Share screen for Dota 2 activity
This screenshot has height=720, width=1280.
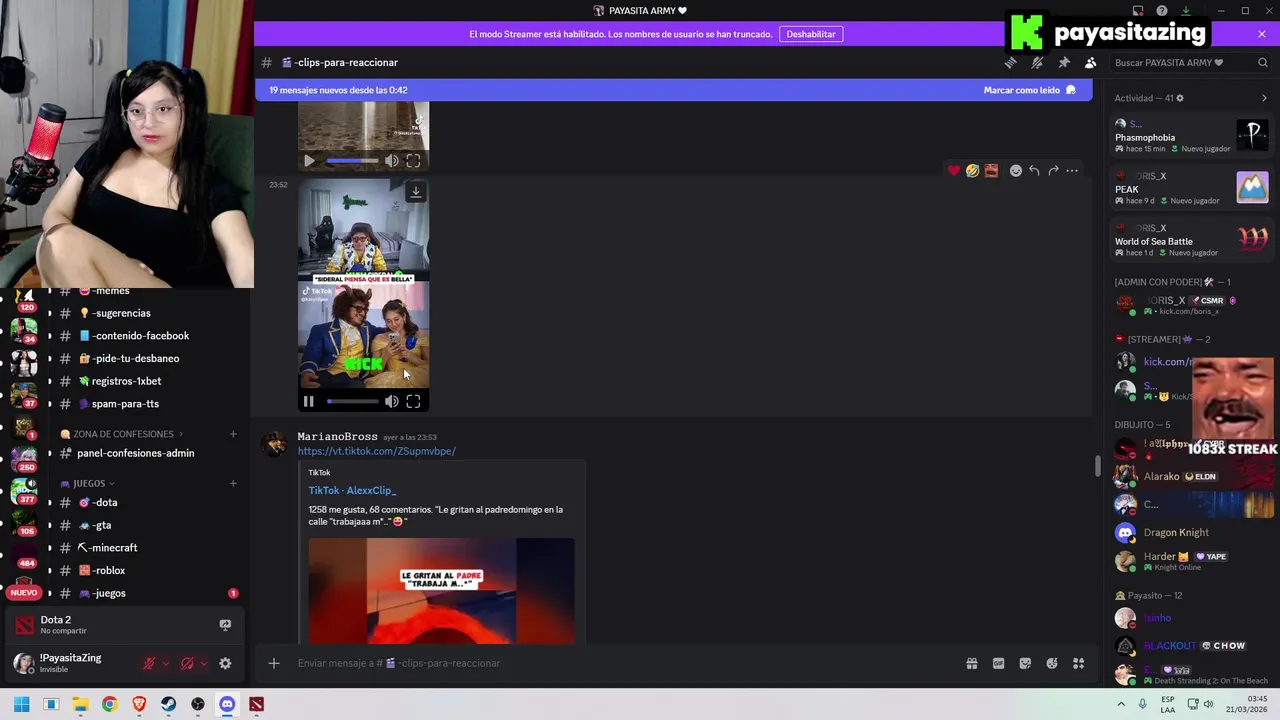(x=225, y=625)
